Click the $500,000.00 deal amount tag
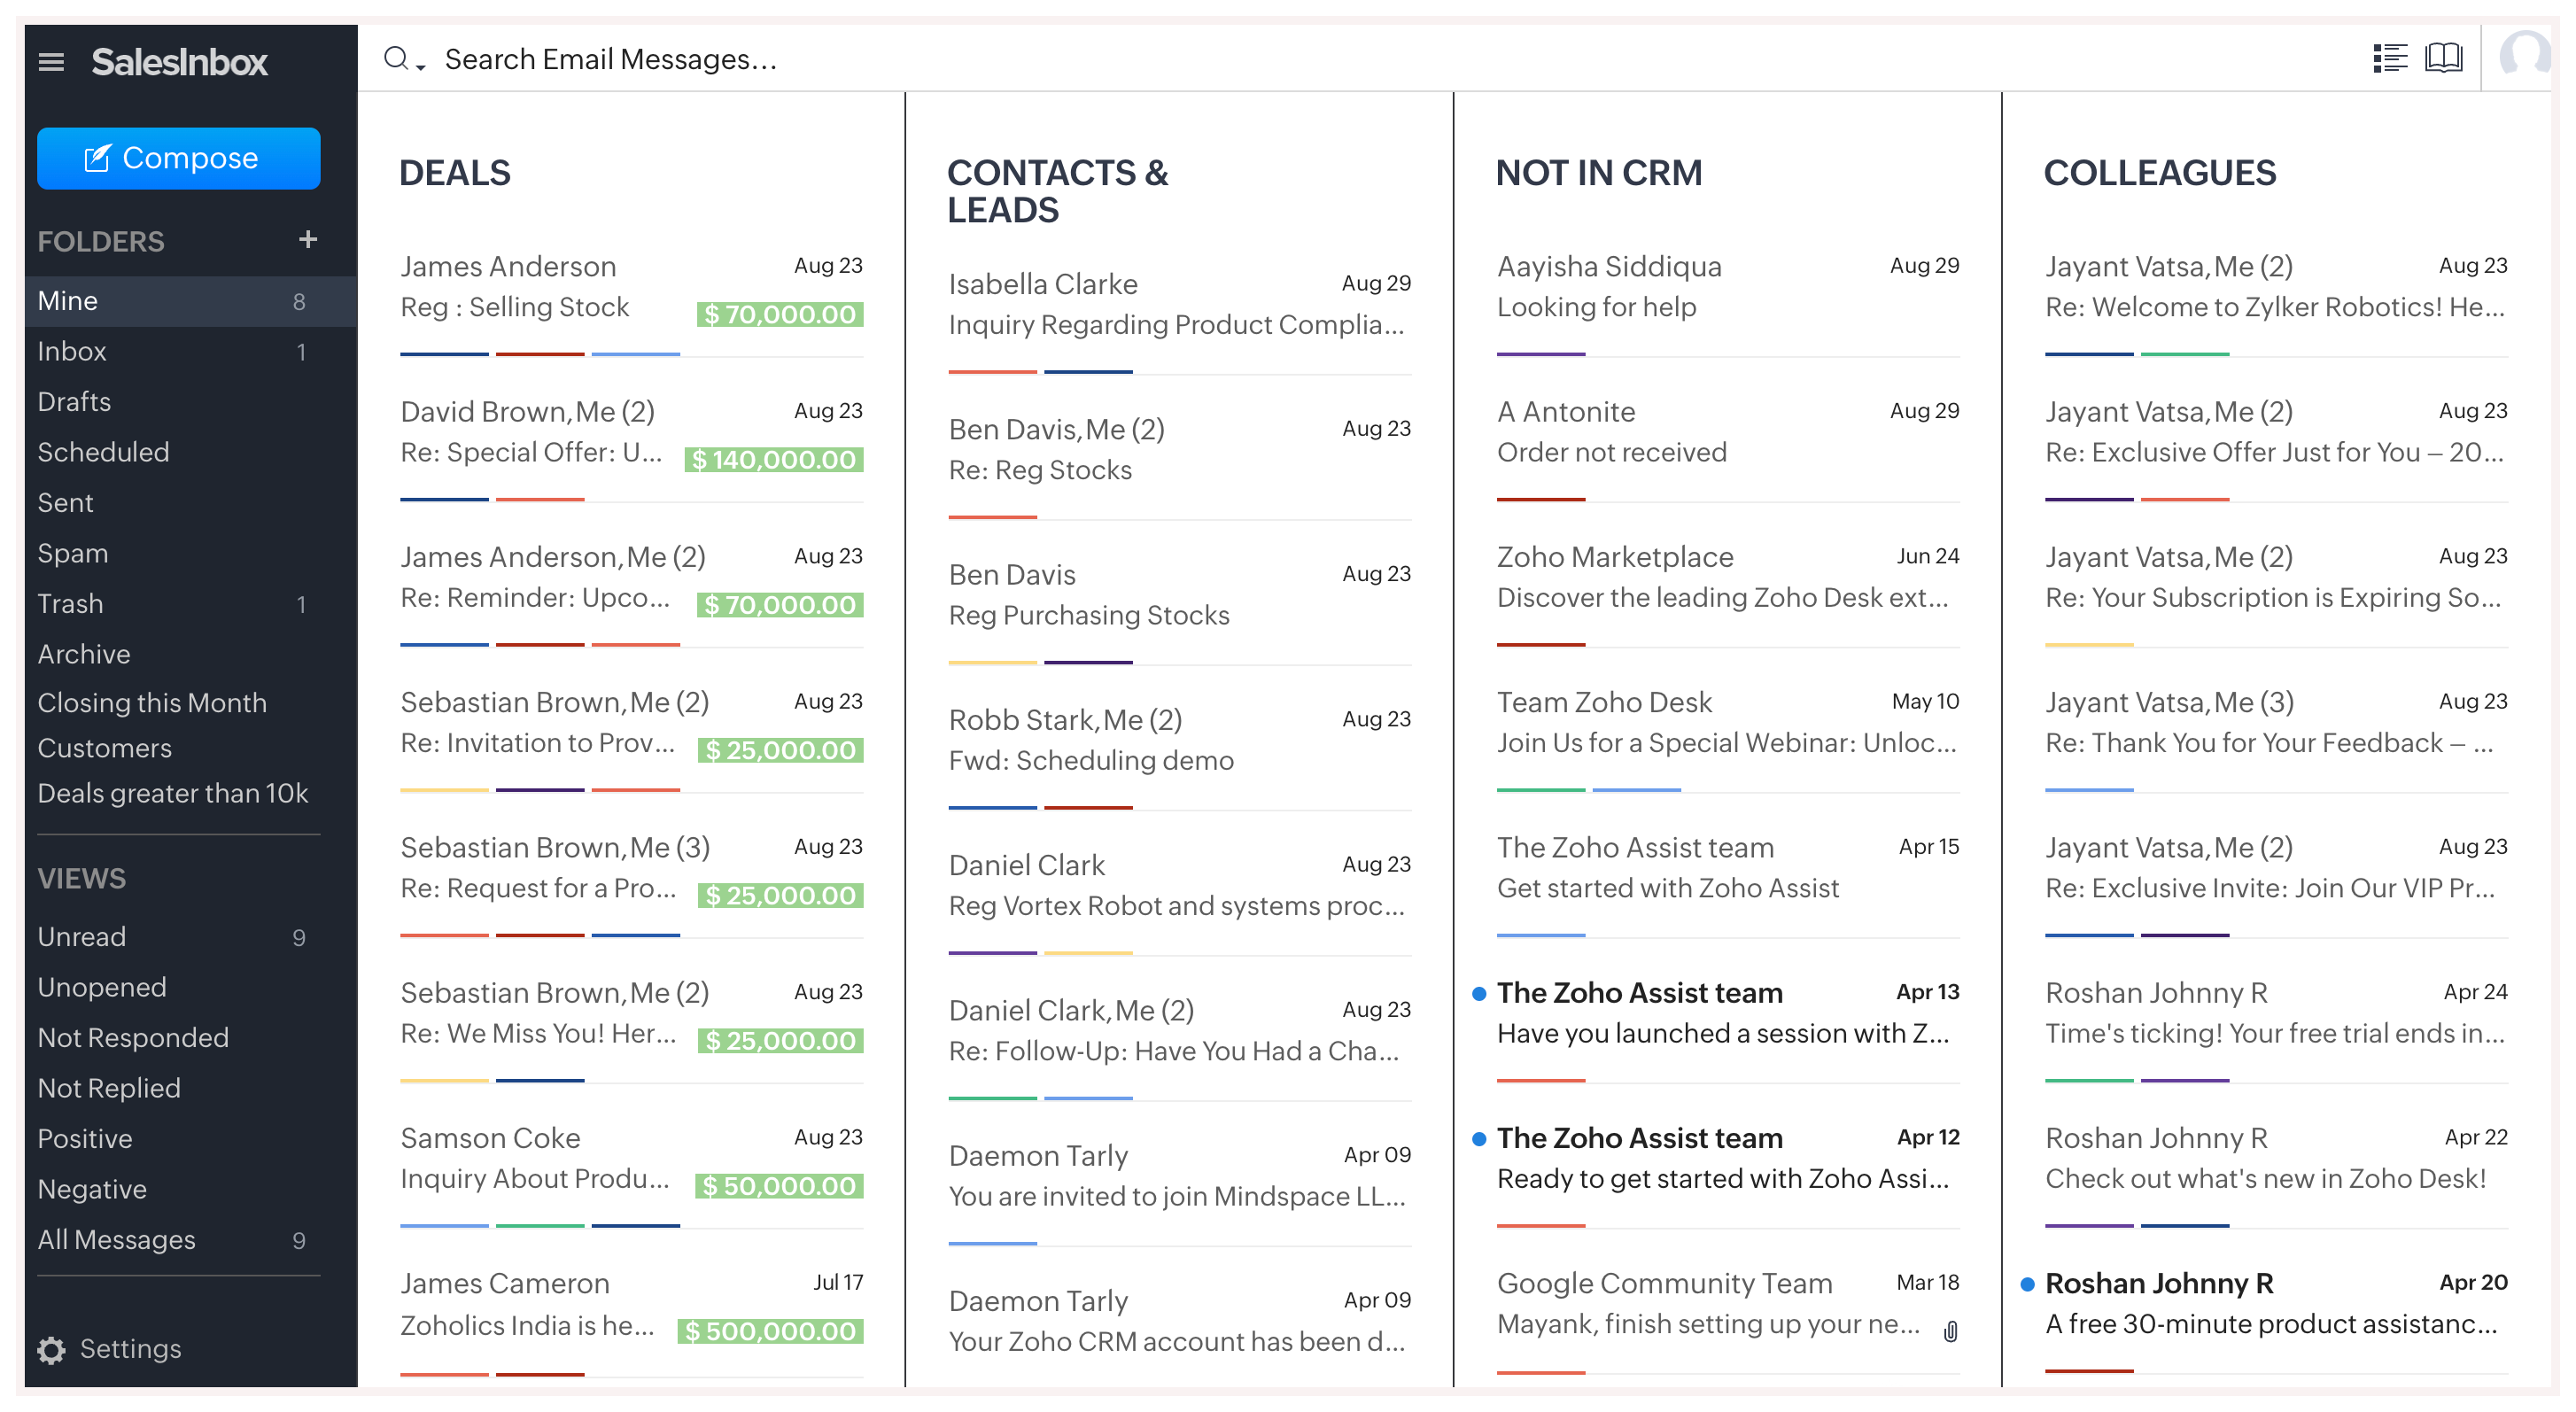Viewport: 2576px width, 1412px height. 770,1331
